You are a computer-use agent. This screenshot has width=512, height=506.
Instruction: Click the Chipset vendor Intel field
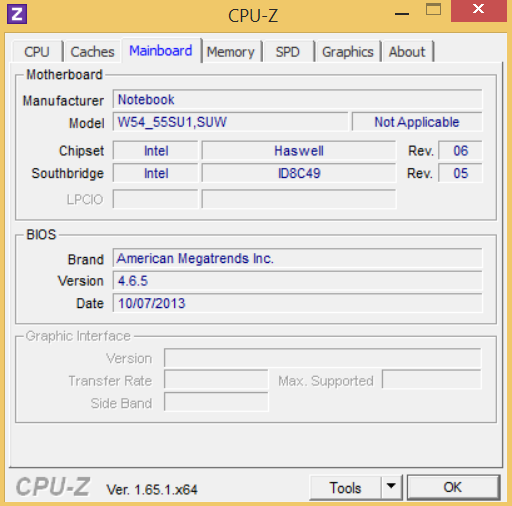[156, 151]
